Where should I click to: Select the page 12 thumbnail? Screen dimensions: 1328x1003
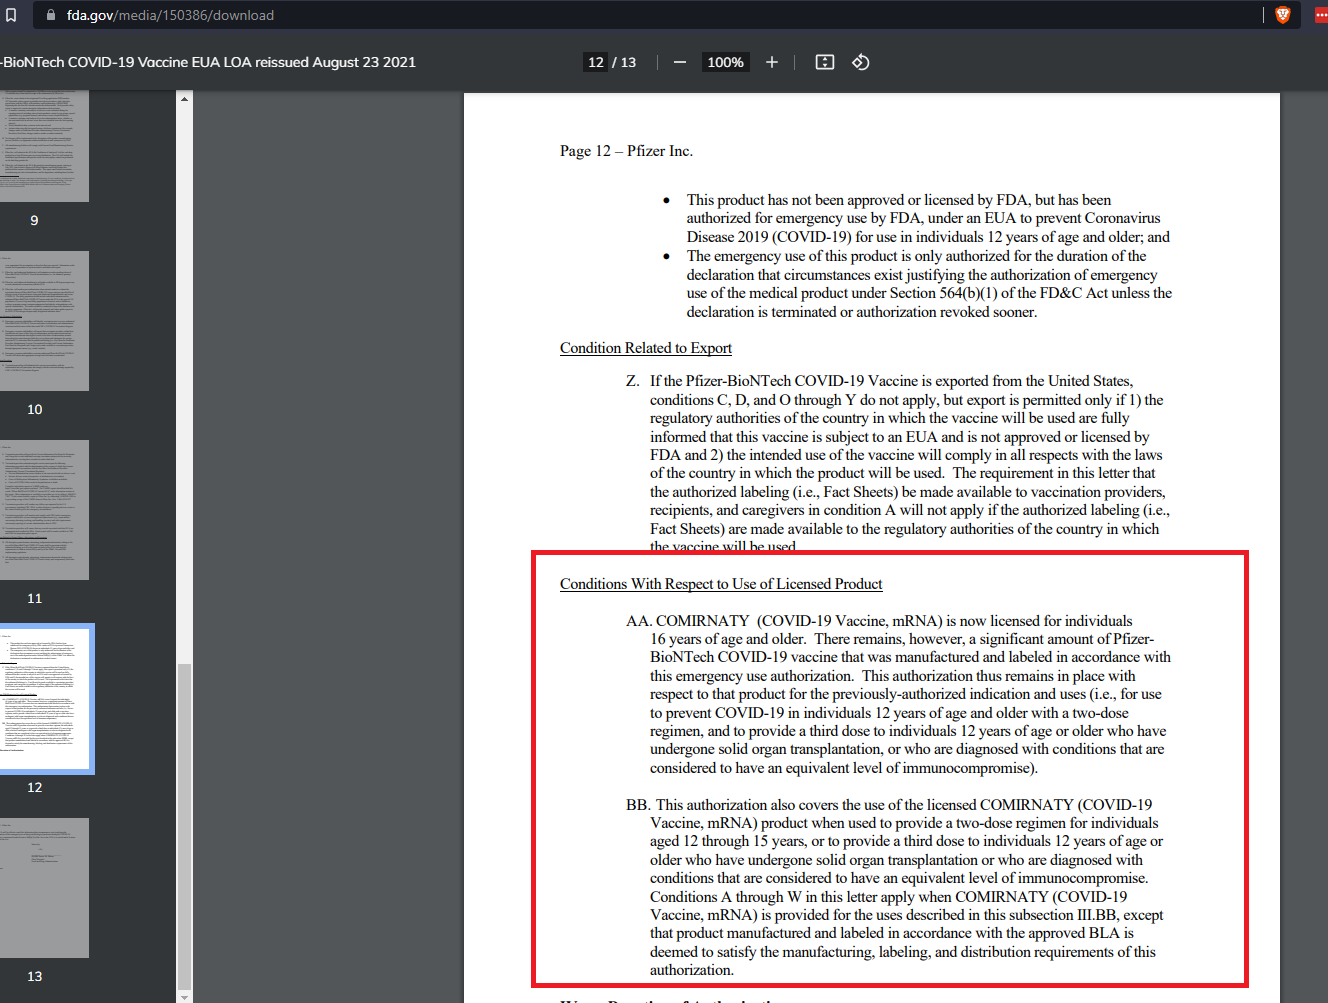(46, 699)
